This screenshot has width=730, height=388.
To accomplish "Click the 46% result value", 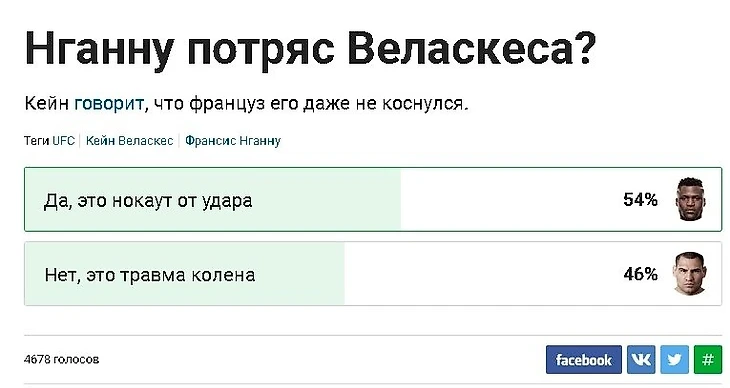I will [x=641, y=274].
